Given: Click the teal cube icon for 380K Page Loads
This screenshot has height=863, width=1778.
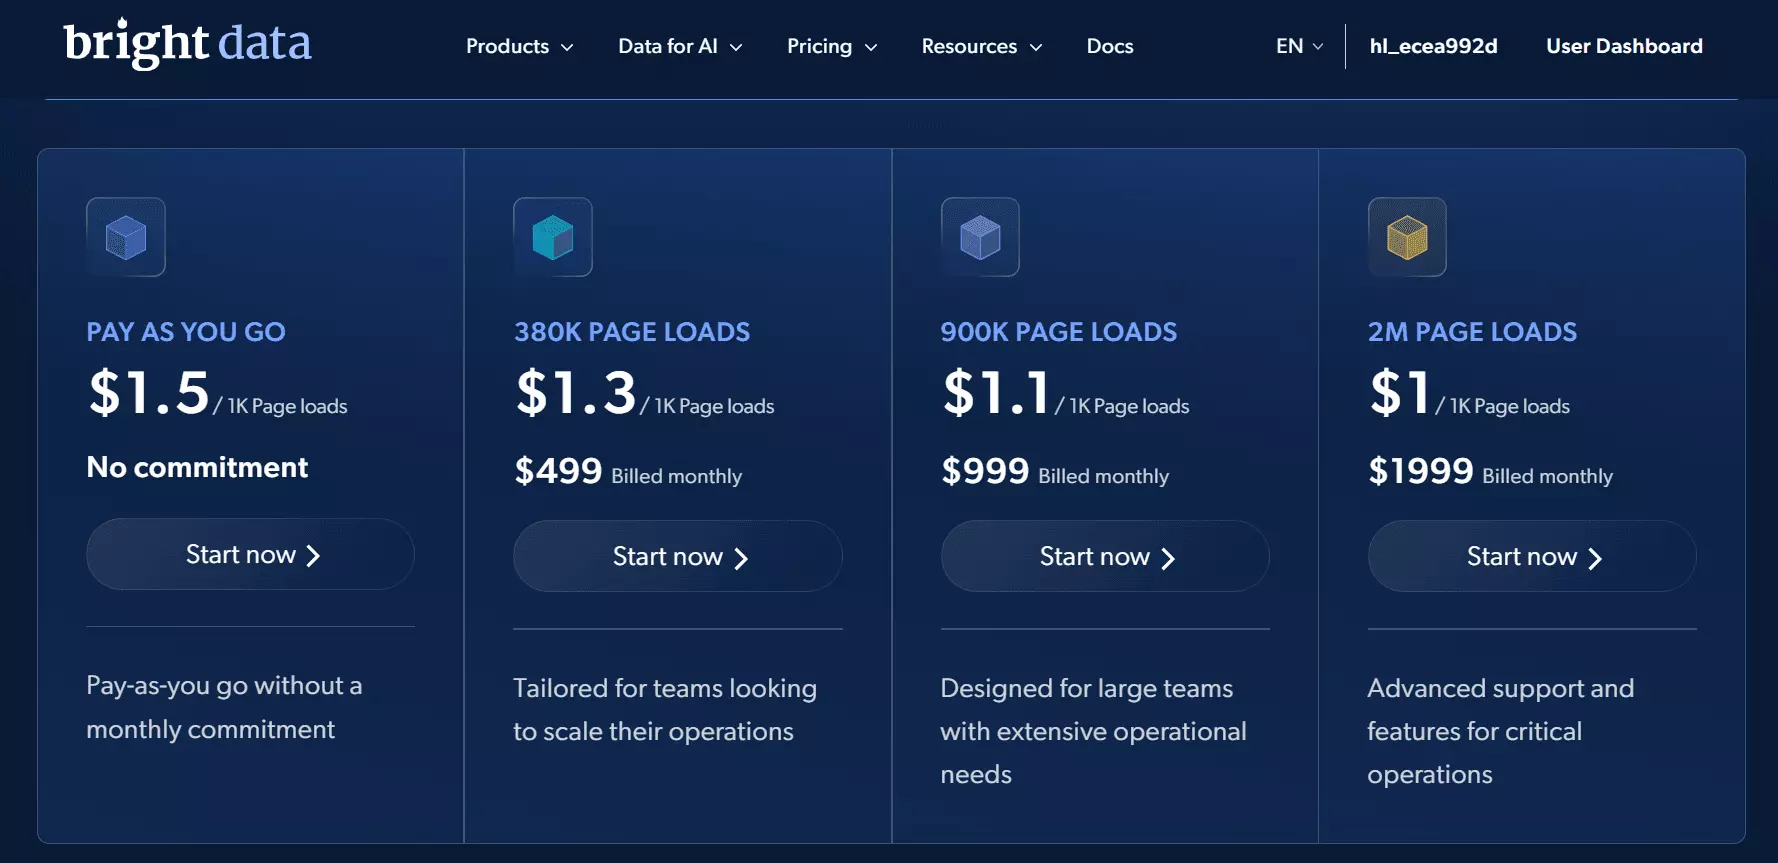Looking at the screenshot, I should (x=553, y=237).
